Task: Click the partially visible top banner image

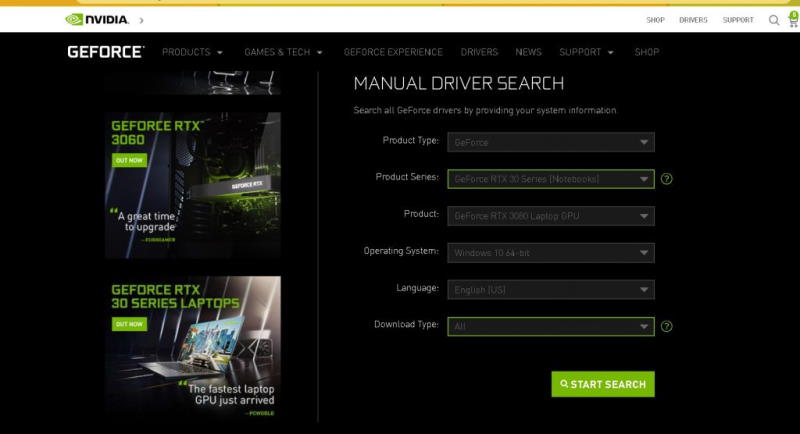Action: pos(193,83)
